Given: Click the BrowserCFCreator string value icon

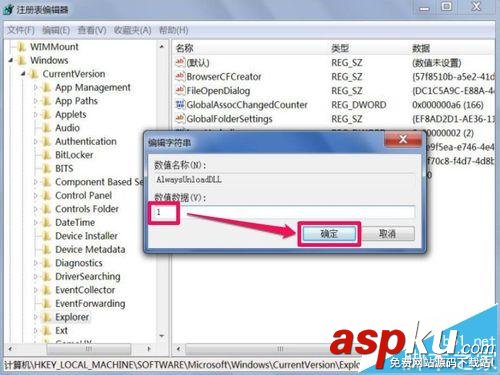Looking at the screenshot, I should click(x=180, y=76).
